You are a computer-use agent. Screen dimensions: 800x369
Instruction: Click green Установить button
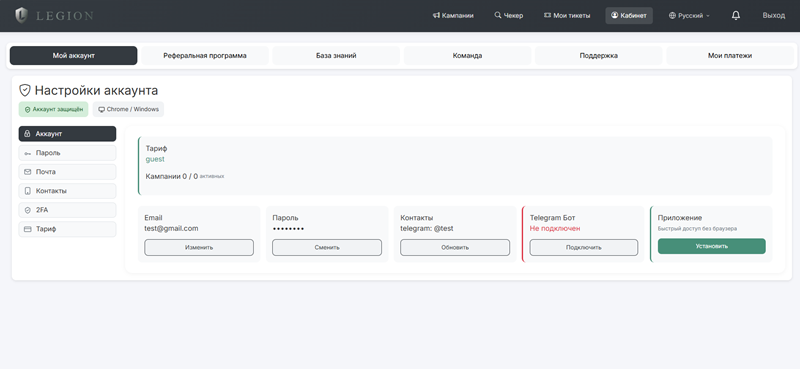click(x=712, y=246)
